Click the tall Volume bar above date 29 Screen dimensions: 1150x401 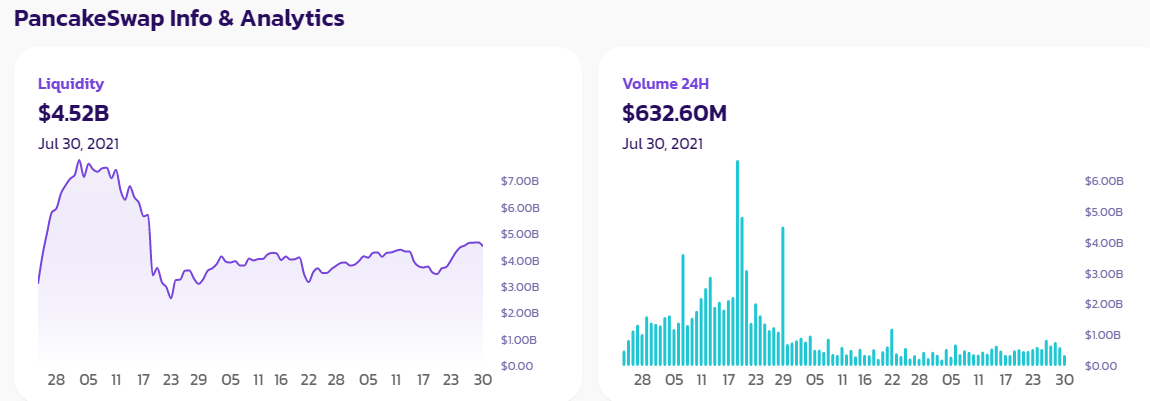pos(783,296)
